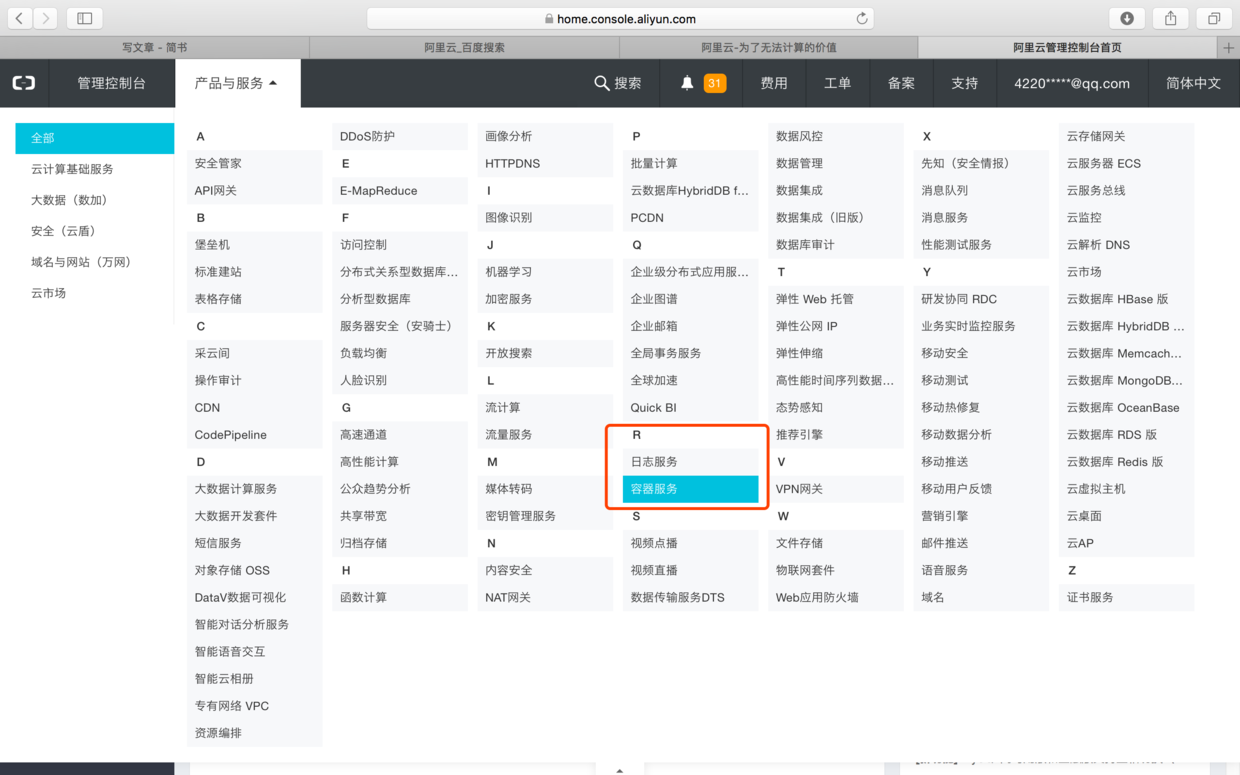This screenshot has width=1240, height=775.
Task: Open CodePipeline service
Action: tap(255, 435)
